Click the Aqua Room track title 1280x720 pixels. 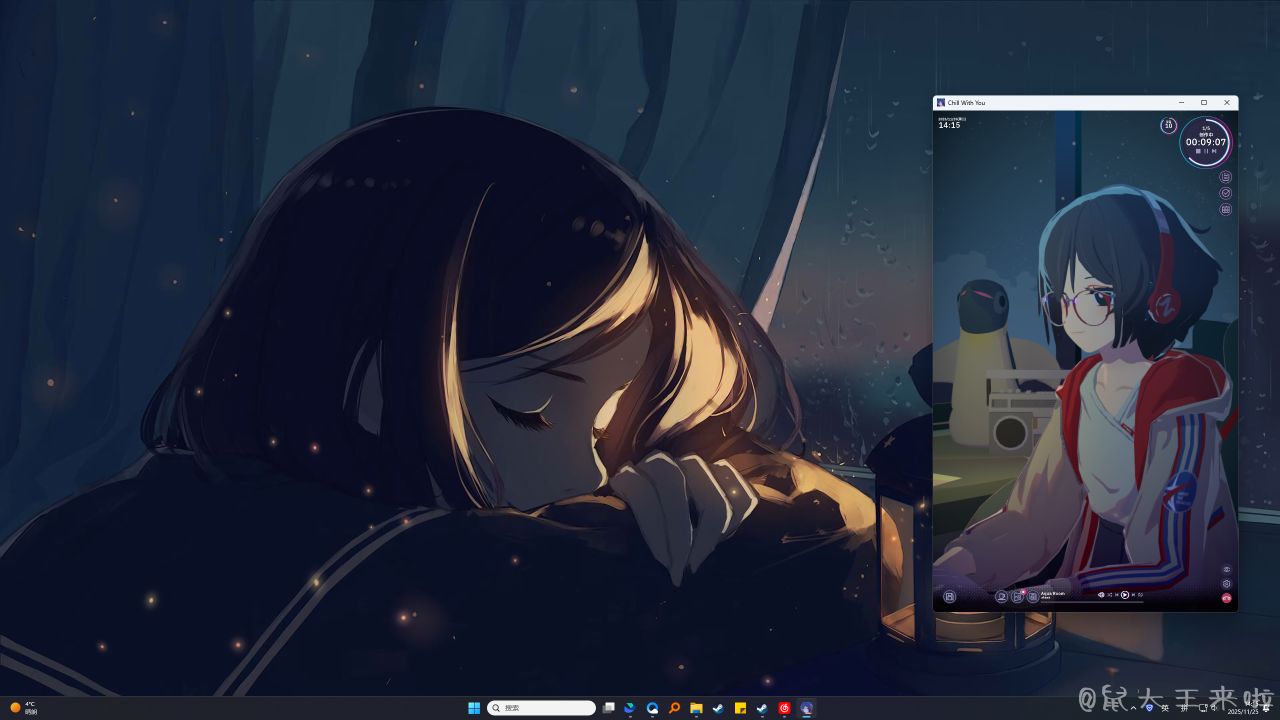click(1053, 593)
